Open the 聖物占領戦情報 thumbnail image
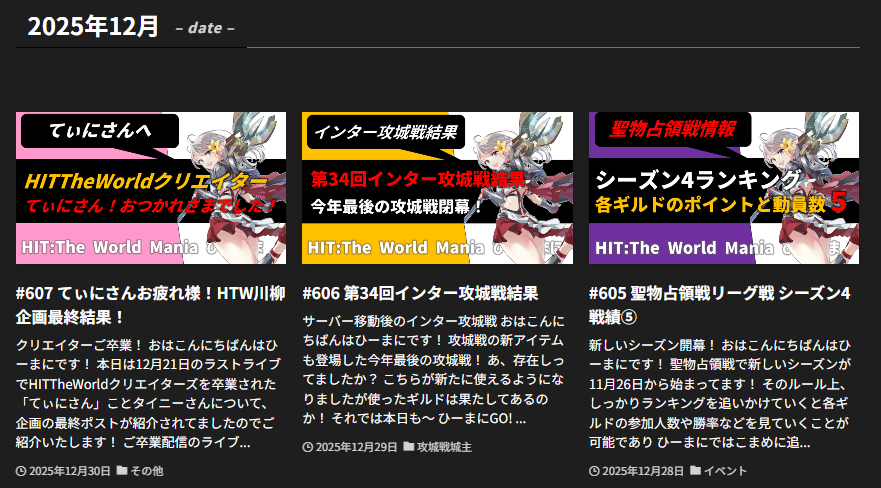Viewport: 881px width, 488px height. 724,188
